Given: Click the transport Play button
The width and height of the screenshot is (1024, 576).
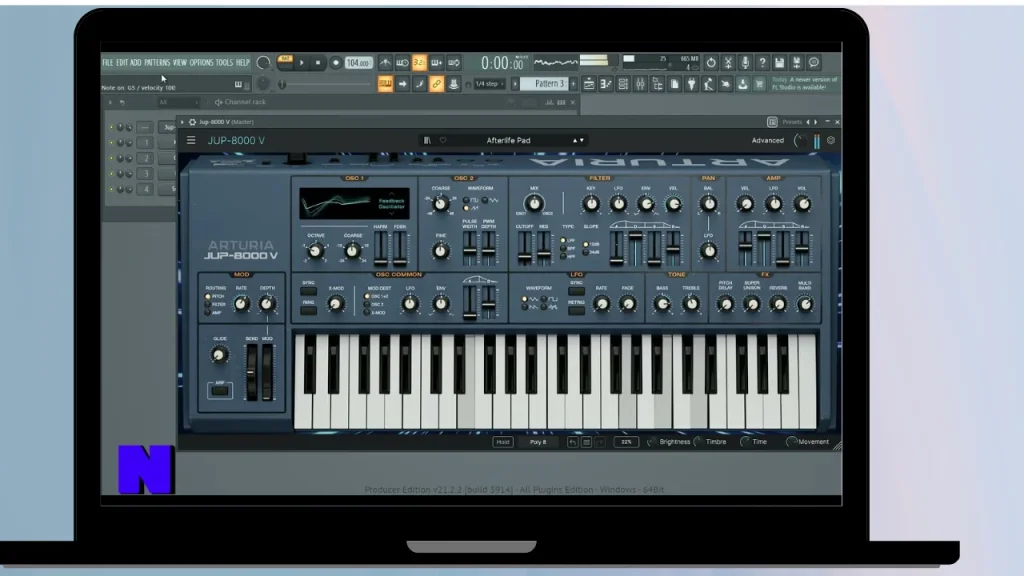Looking at the screenshot, I should pos(302,63).
